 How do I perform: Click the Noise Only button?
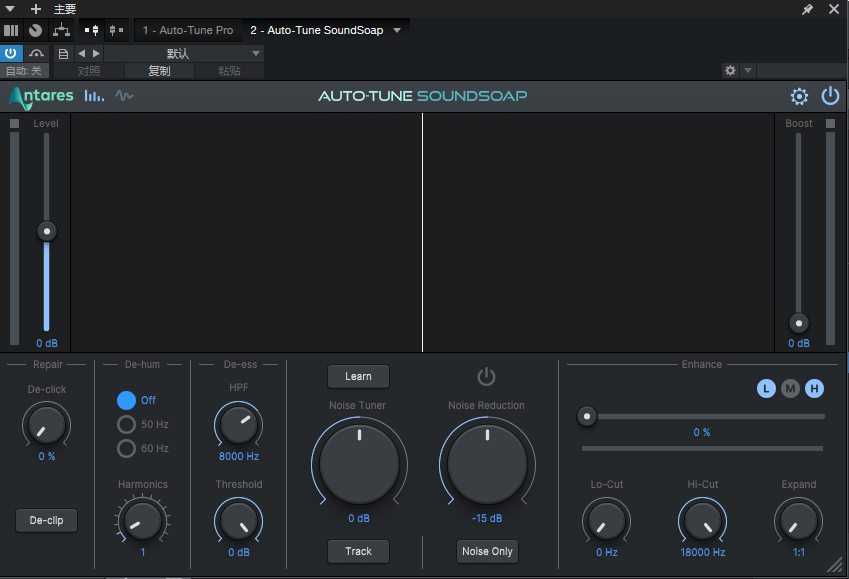(x=487, y=551)
